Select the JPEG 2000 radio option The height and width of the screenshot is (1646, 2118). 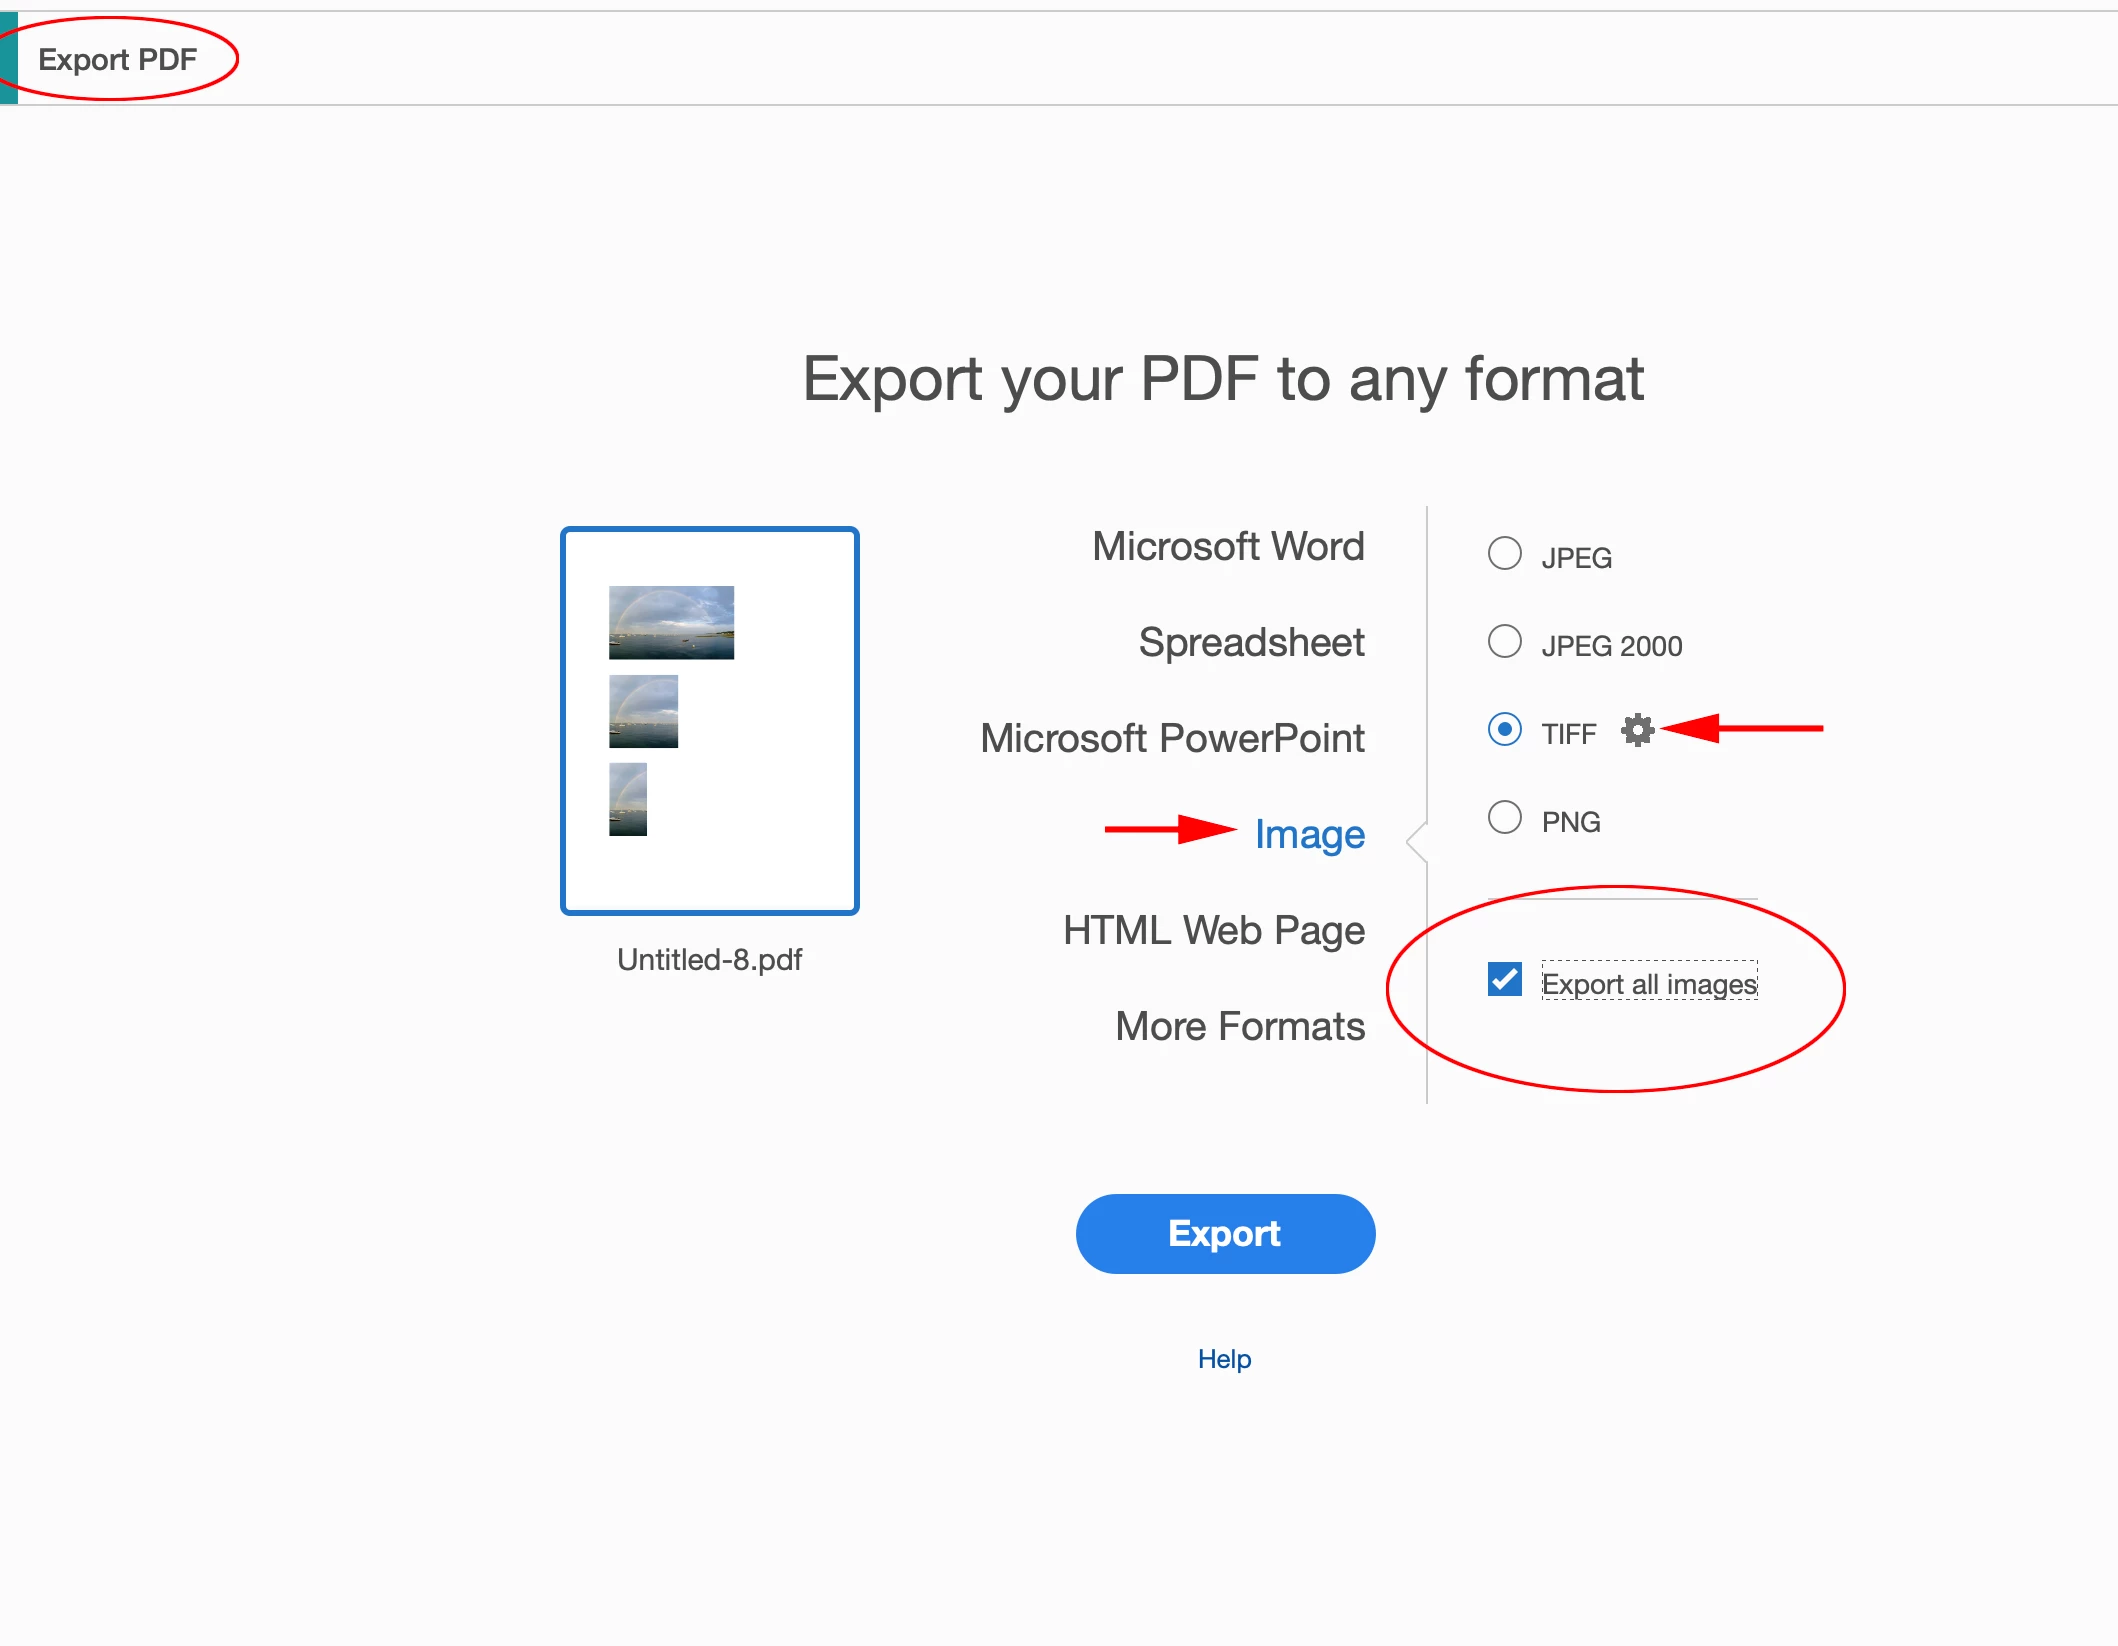1504,642
